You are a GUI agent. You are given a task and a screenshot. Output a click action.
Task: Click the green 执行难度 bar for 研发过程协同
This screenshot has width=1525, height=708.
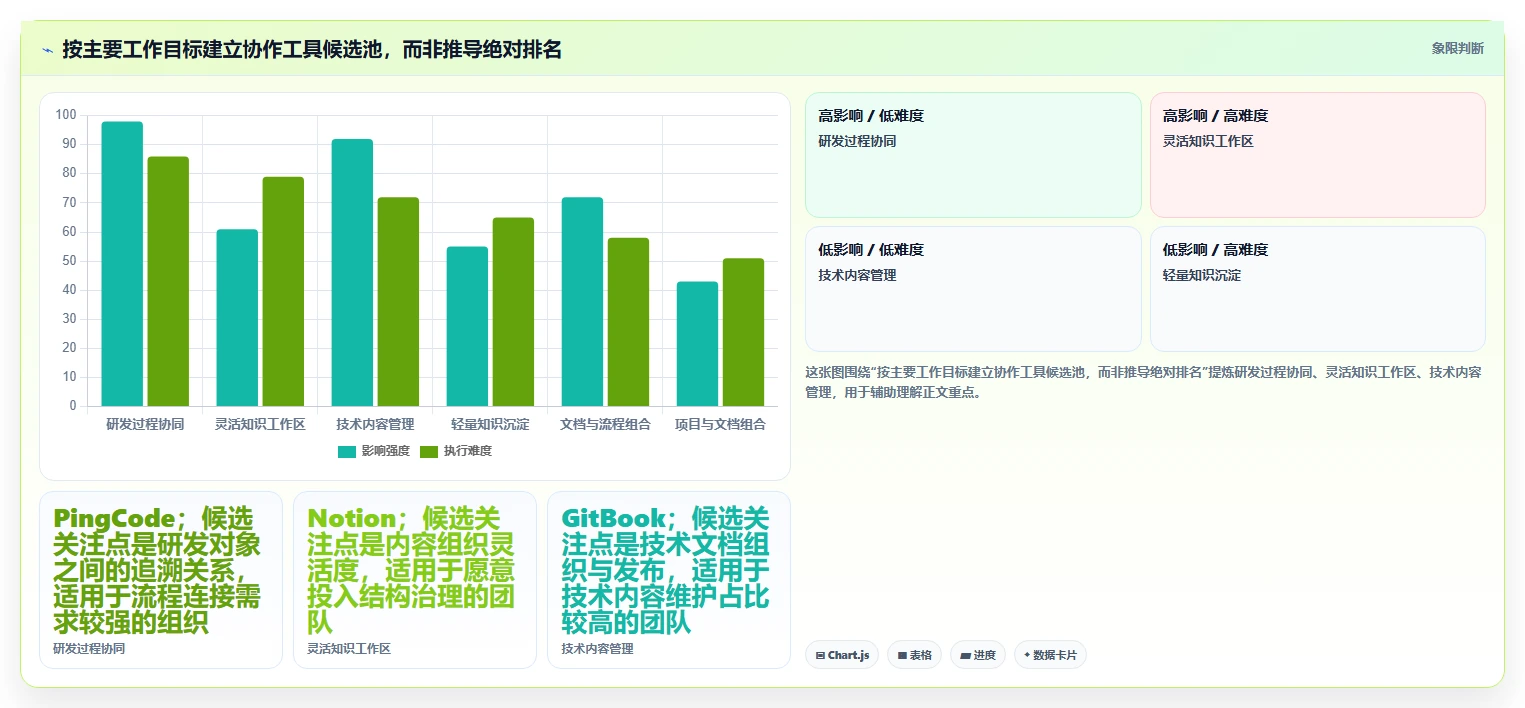tap(168, 281)
